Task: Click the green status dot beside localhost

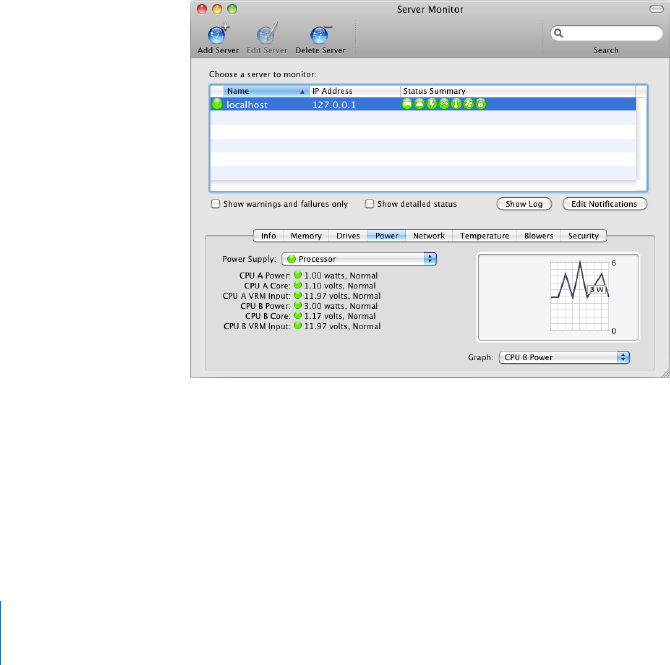Action: tap(217, 104)
